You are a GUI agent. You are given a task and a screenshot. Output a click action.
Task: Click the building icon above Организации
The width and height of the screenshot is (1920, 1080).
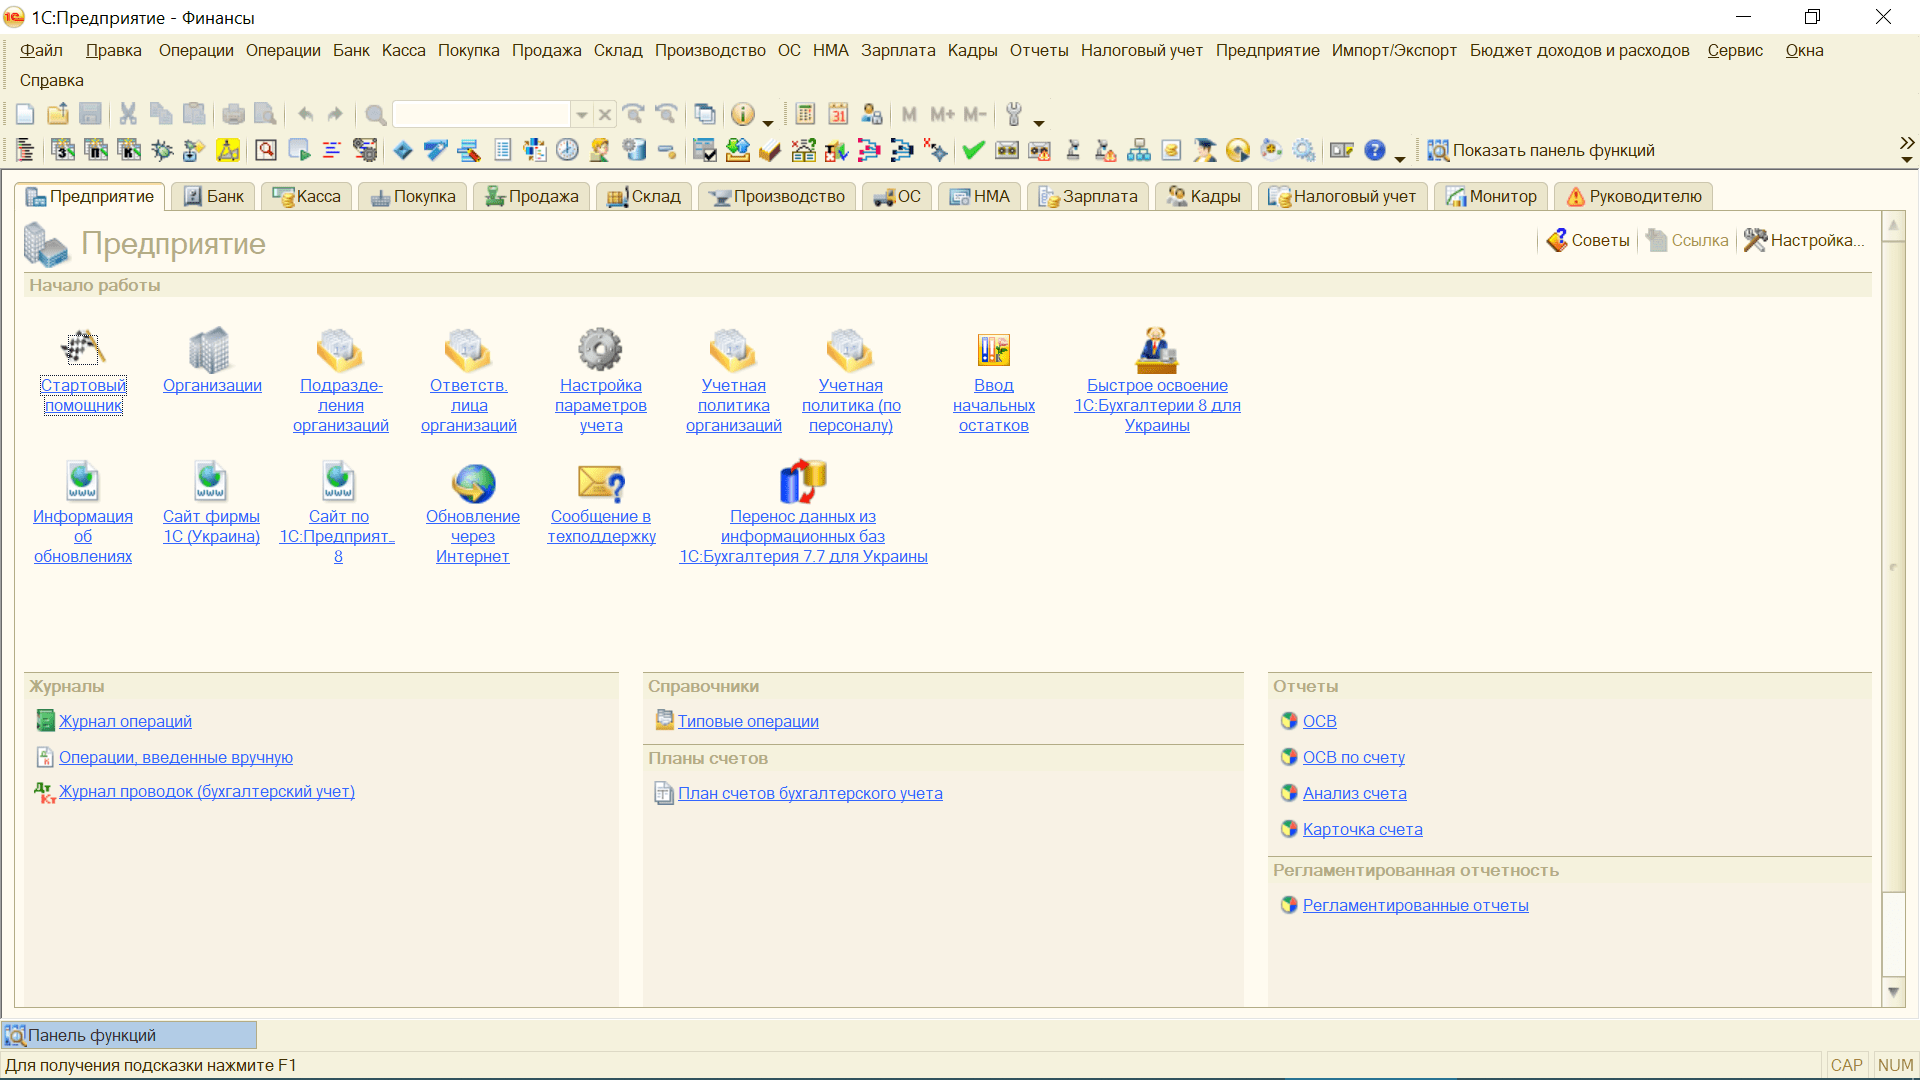pyautogui.click(x=211, y=349)
